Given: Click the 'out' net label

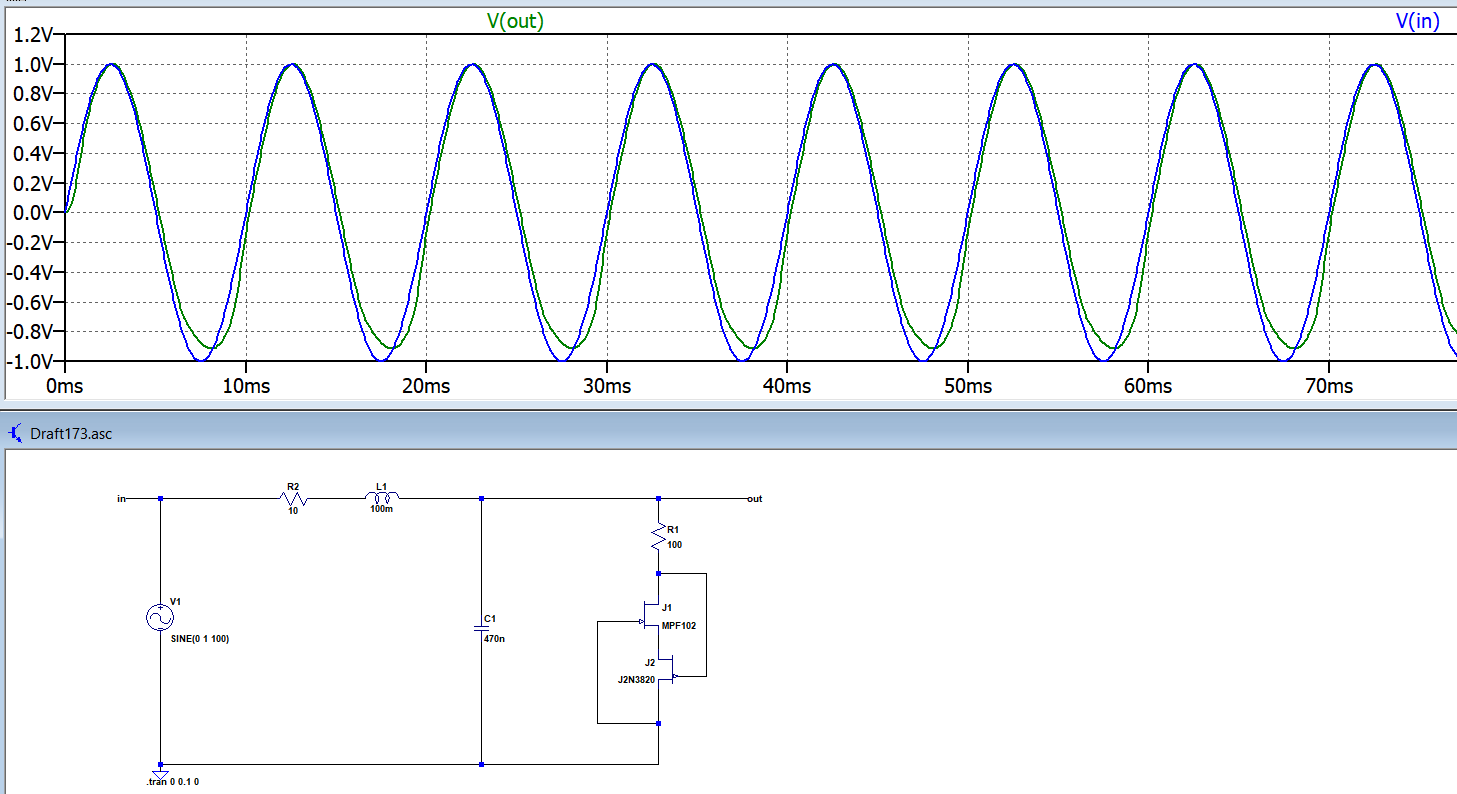Looking at the screenshot, I should point(755,498).
